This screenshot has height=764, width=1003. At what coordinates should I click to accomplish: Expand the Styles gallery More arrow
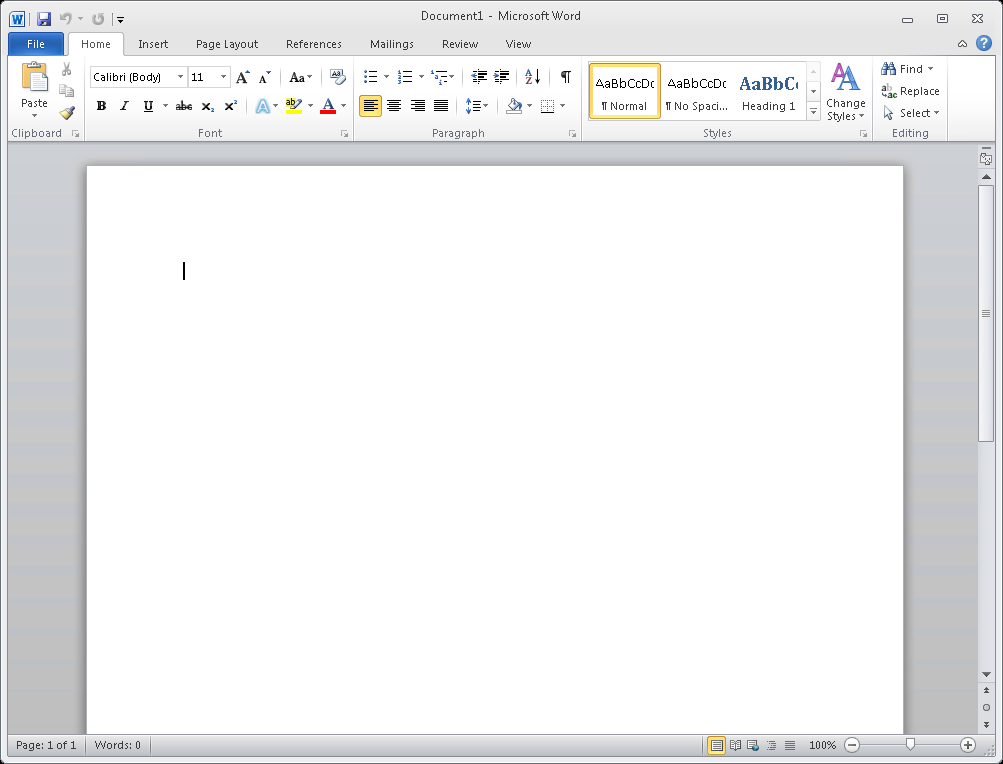click(x=813, y=112)
